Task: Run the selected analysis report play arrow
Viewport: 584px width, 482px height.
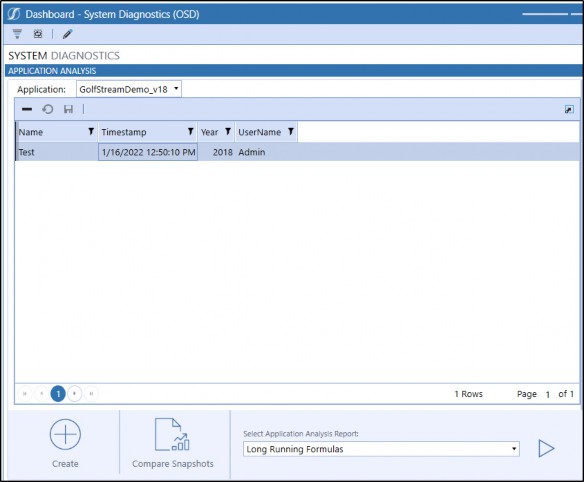Action: point(546,448)
